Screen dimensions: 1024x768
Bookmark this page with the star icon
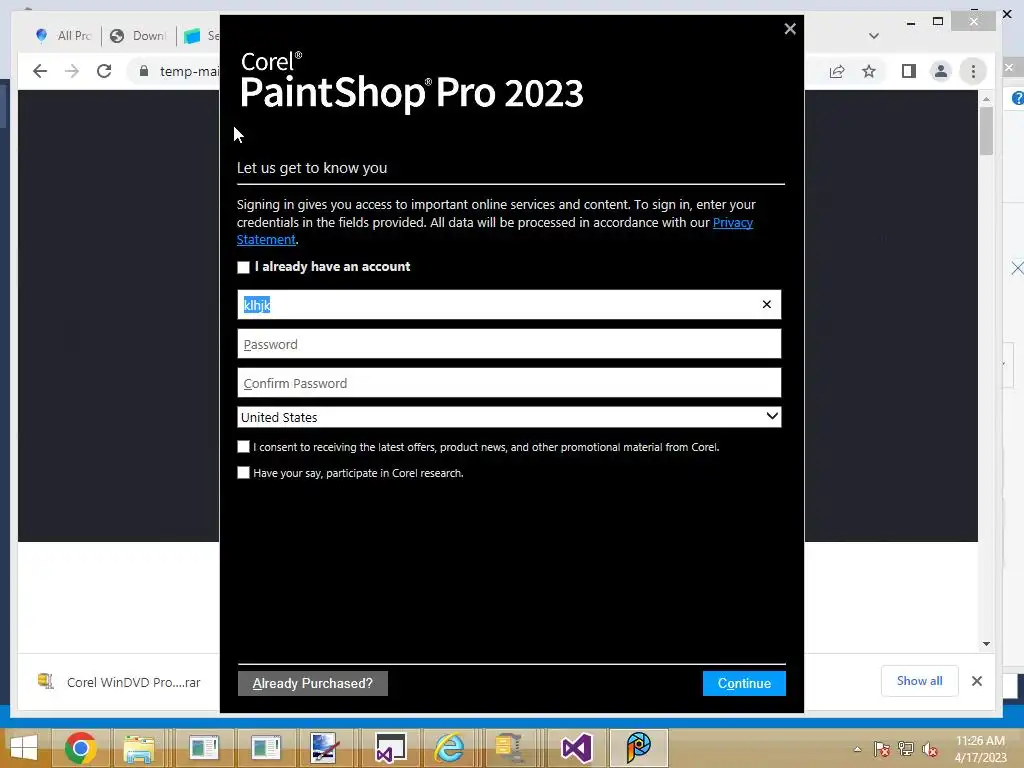pos(869,71)
